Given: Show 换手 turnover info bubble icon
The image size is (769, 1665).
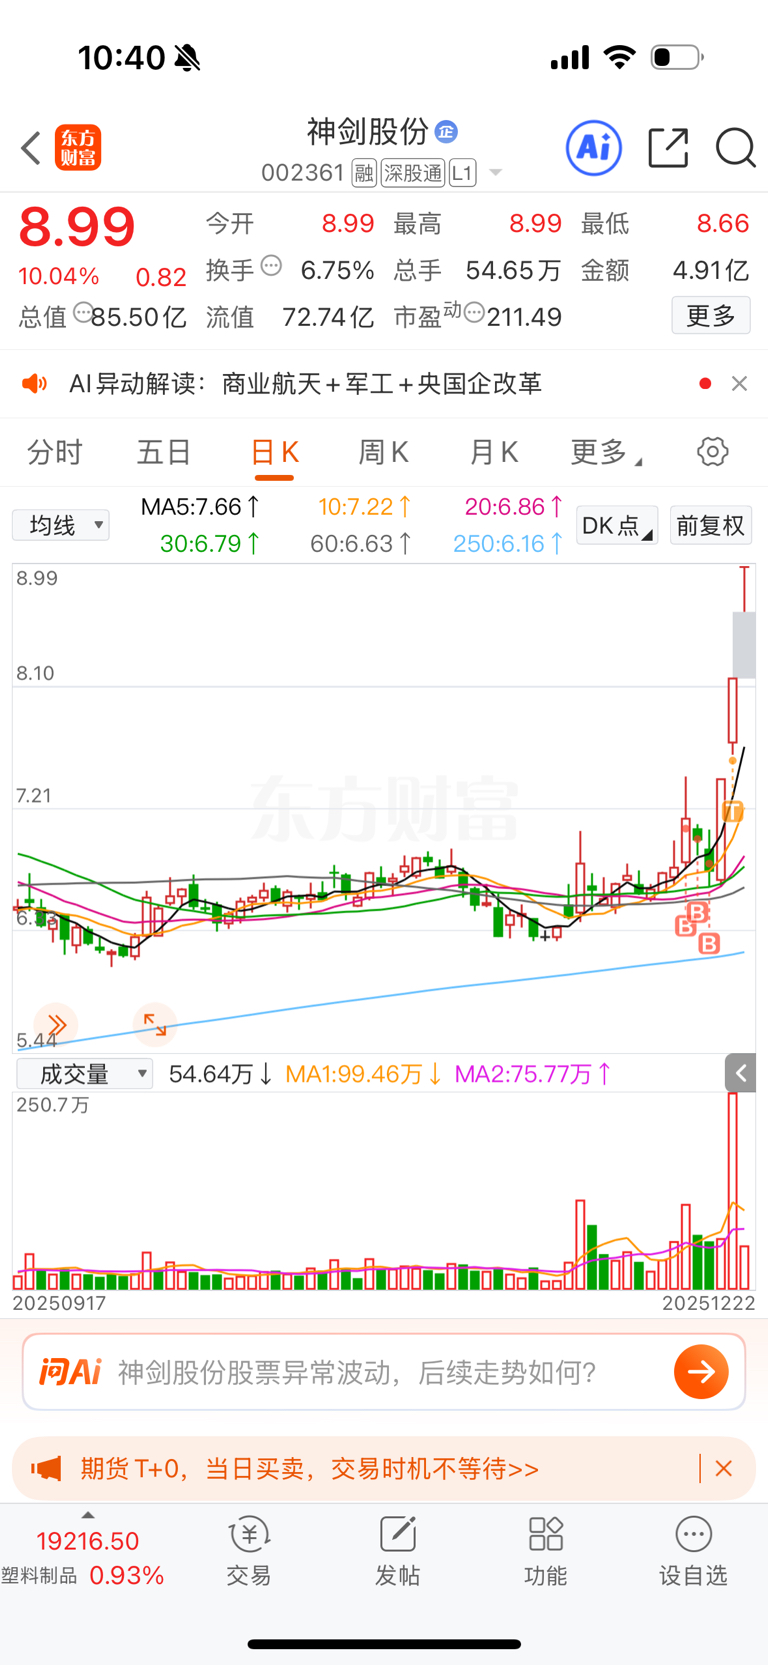Looking at the screenshot, I should [271, 266].
